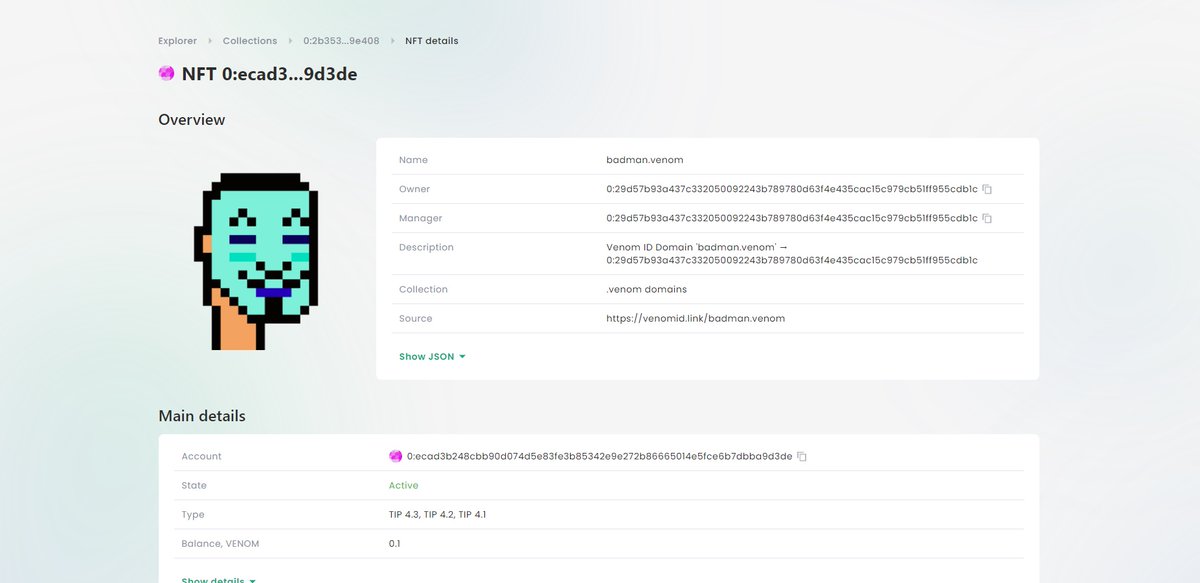Copy the Owner address
The height and width of the screenshot is (583, 1200).
pyautogui.click(x=987, y=189)
